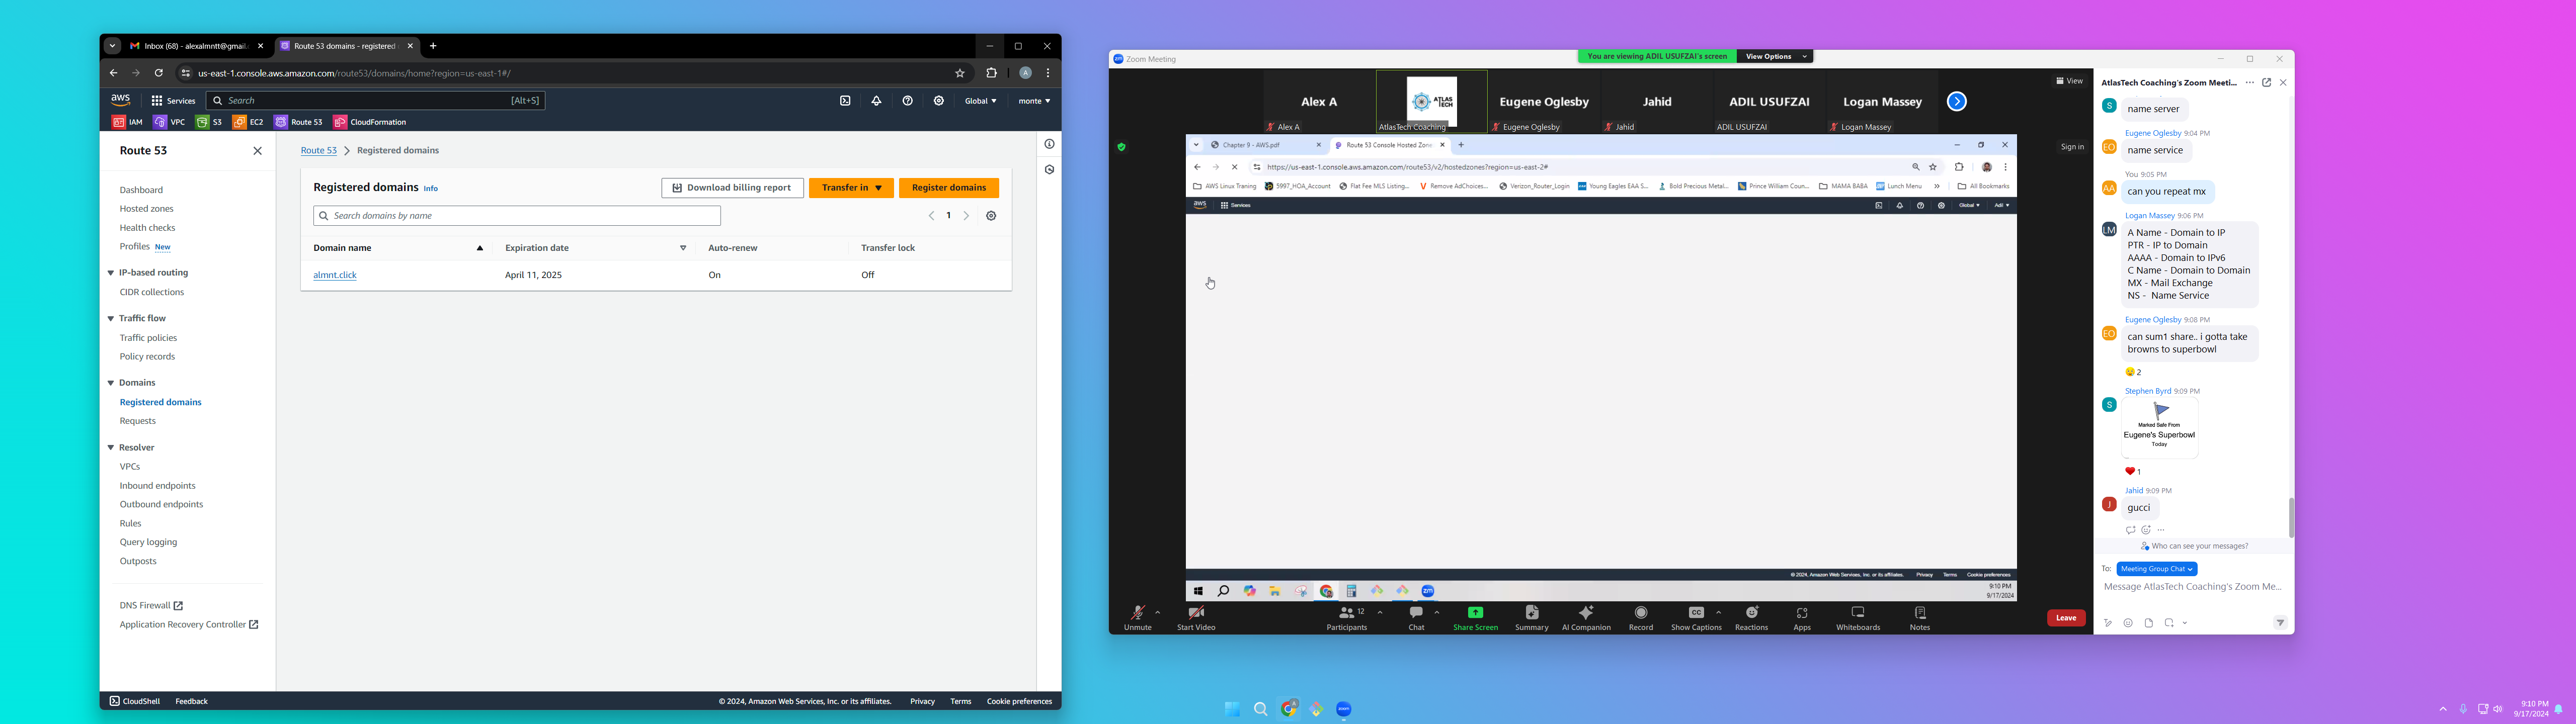Viewport: 2576px width, 724px height.
Task: Click the Zoom chat scrollbar
Action: (2290, 517)
